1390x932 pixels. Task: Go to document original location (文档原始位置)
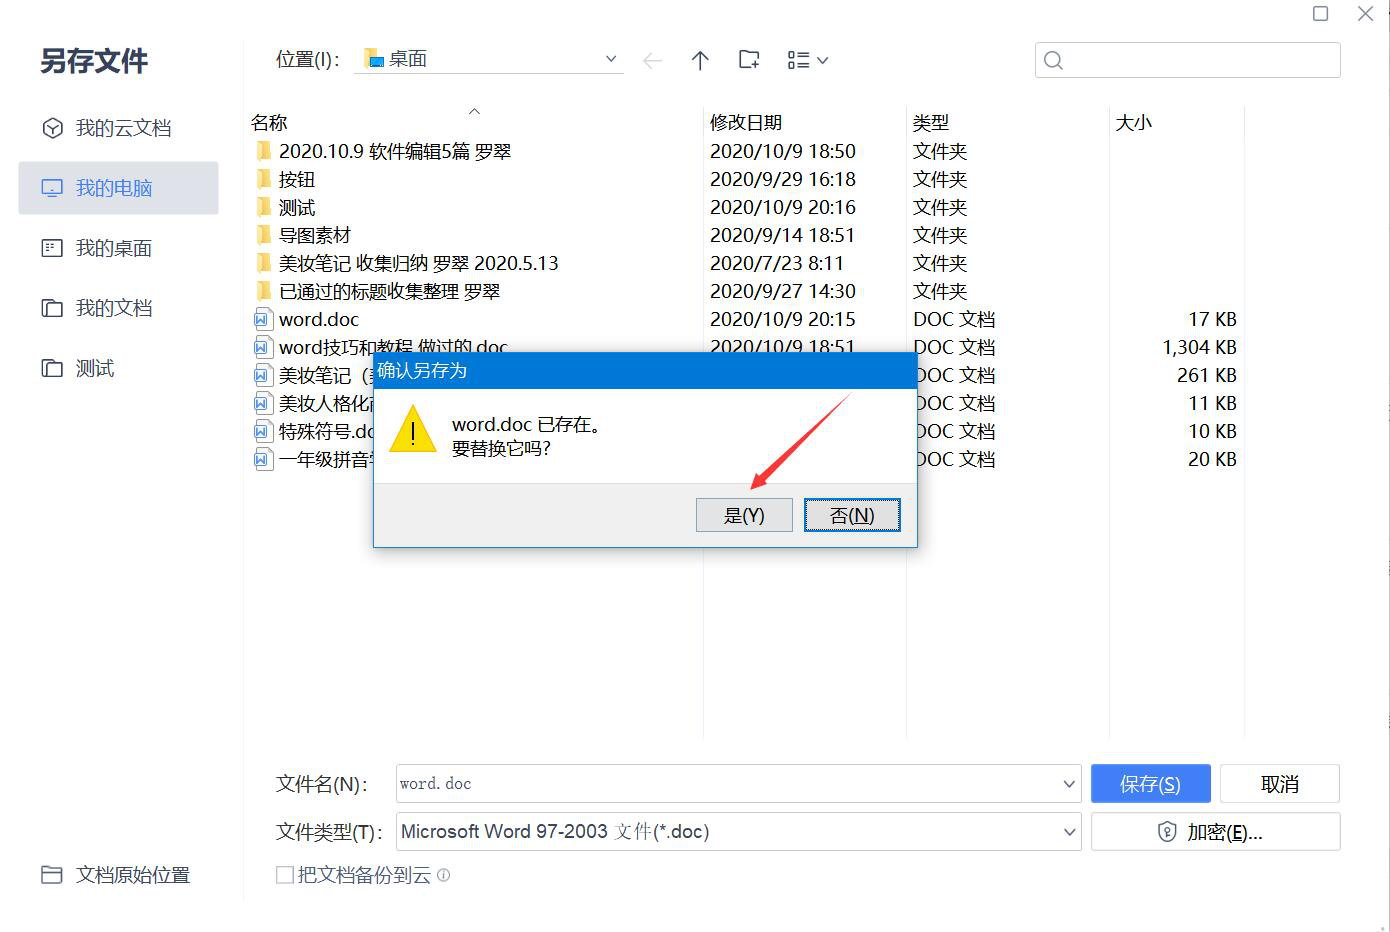click(x=116, y=875)
